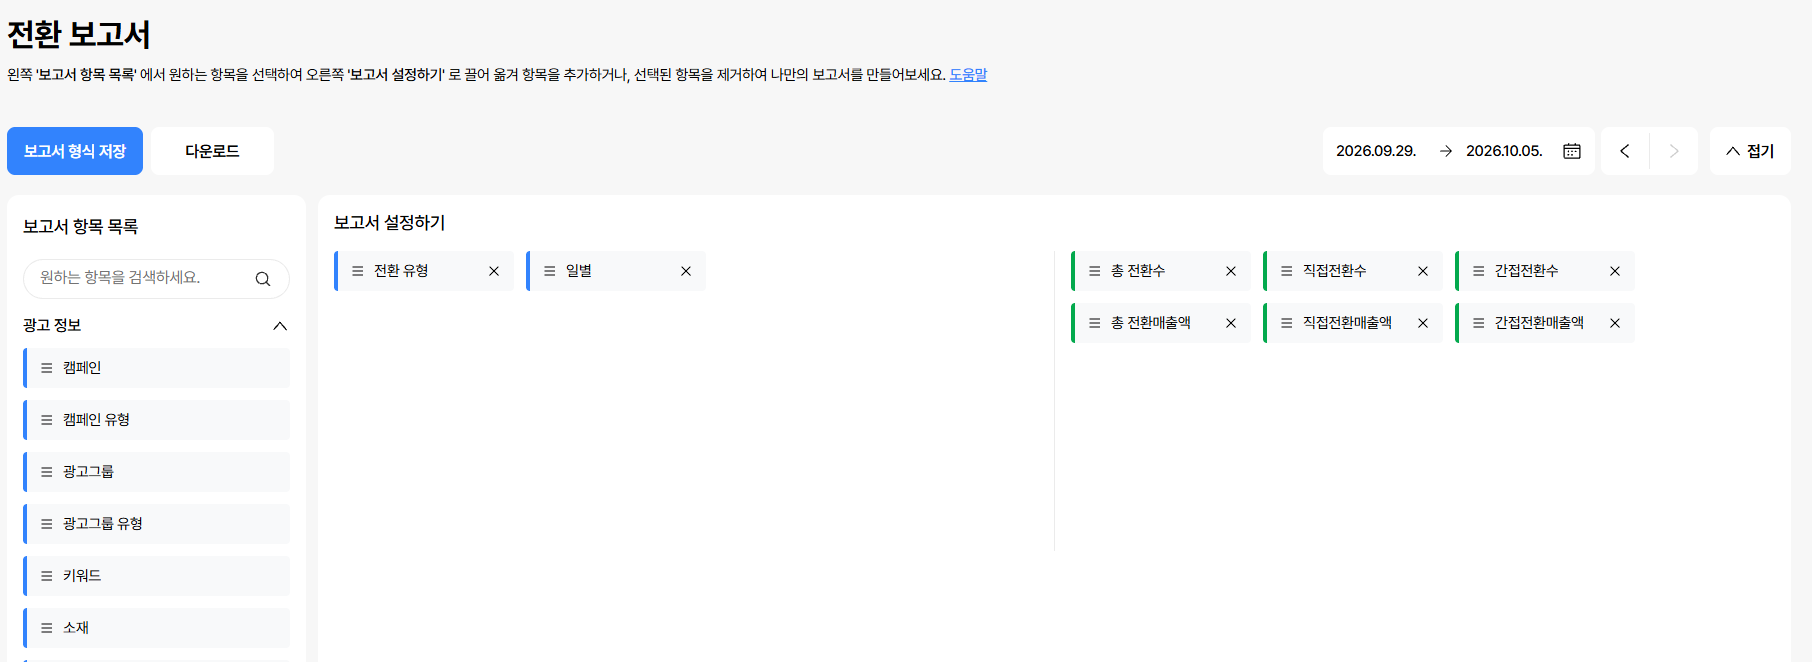
Task: Click the 접기 collapse button
Action: (x=1750, y=151)
